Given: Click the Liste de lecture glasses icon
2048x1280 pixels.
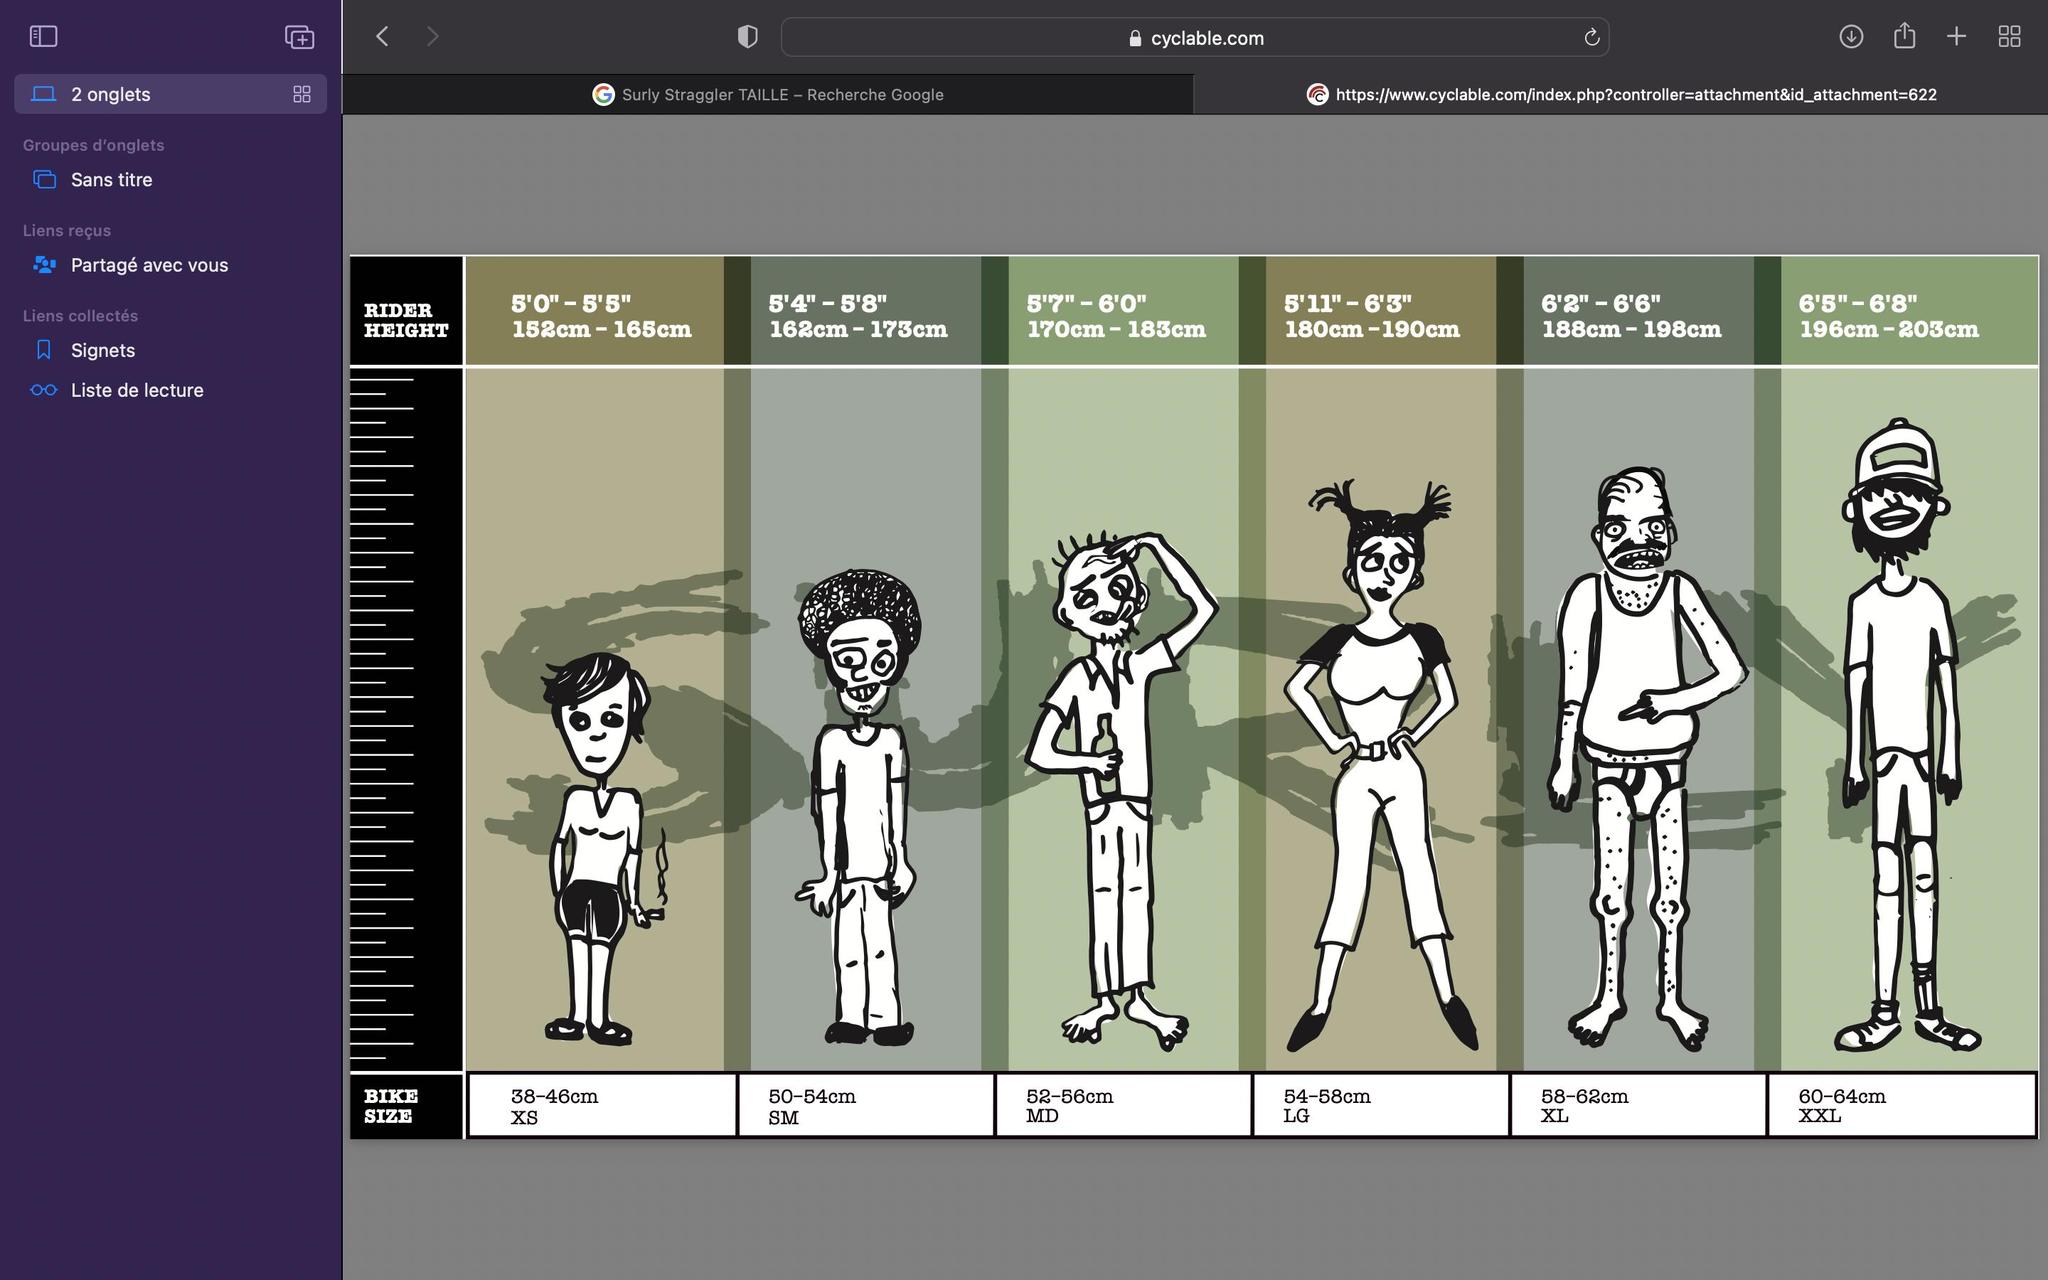Looking at the screenshot, I should click(x=43, y=390).
